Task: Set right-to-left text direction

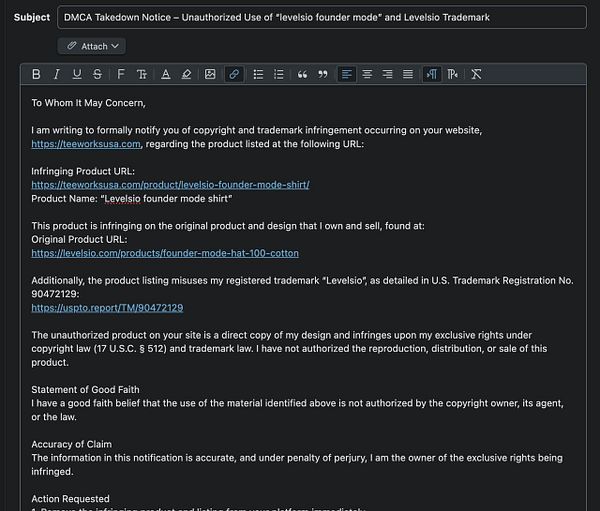Action: coord(453,74)
